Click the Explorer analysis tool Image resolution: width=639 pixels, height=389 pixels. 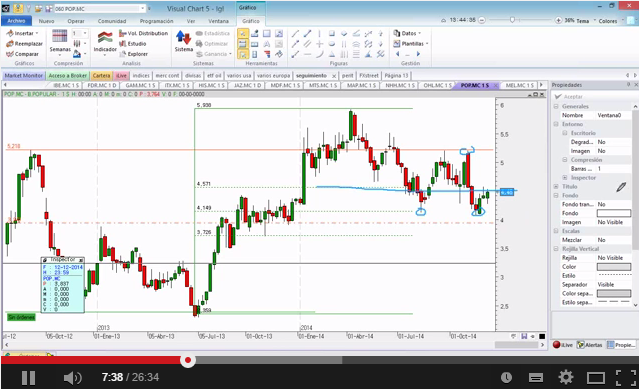tap(134, 54)
